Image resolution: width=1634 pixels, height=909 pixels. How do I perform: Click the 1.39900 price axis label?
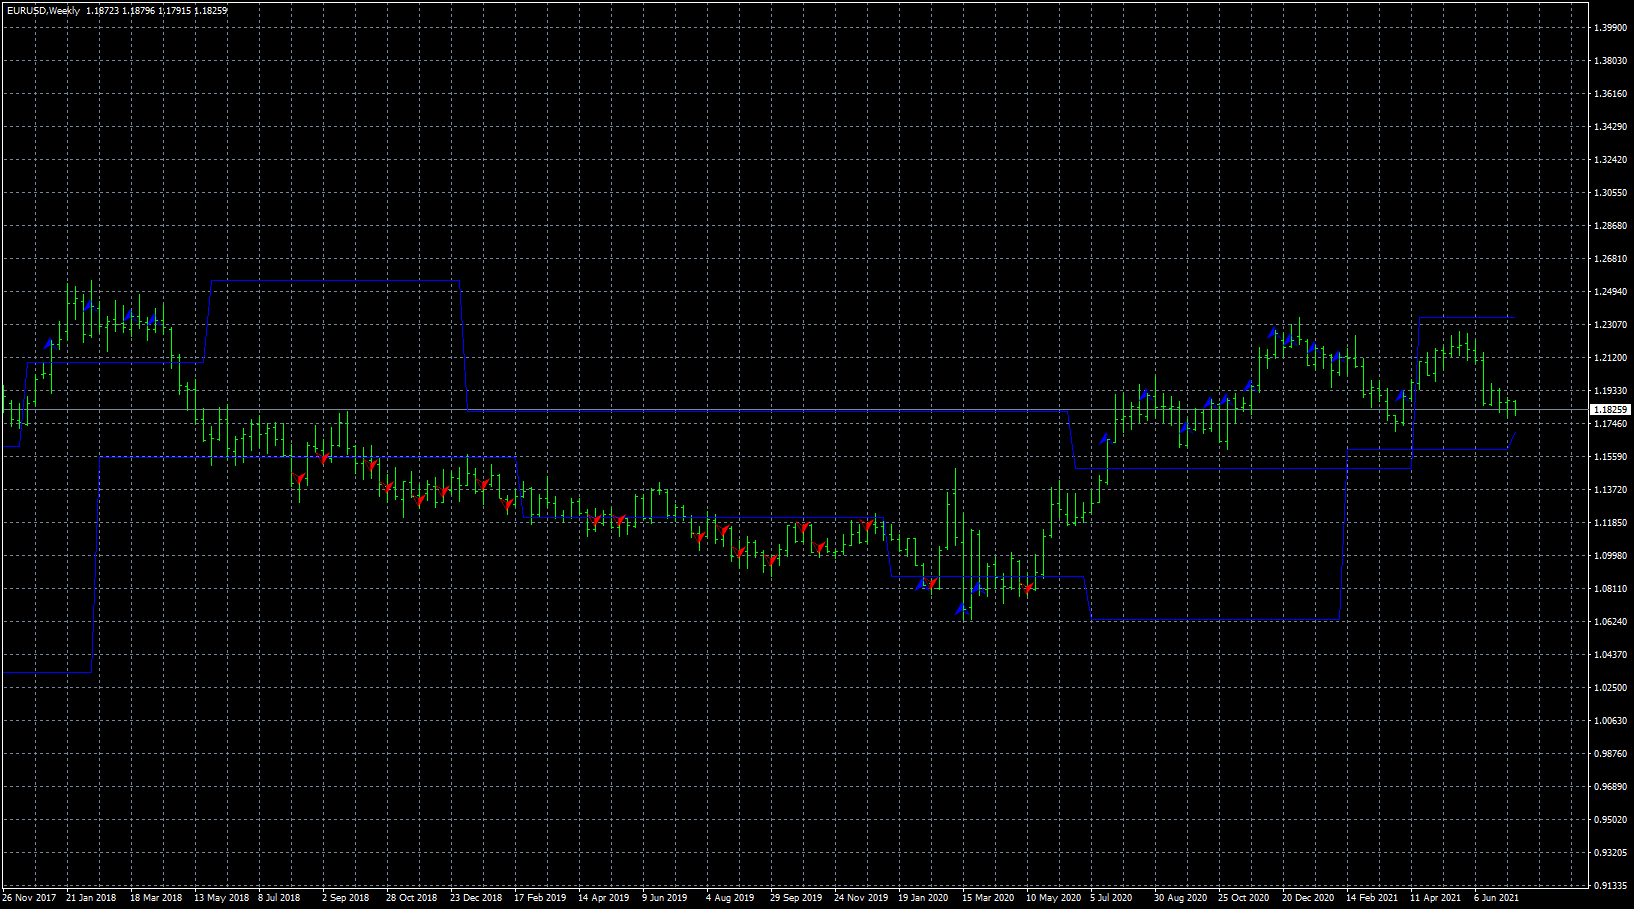1610,28
